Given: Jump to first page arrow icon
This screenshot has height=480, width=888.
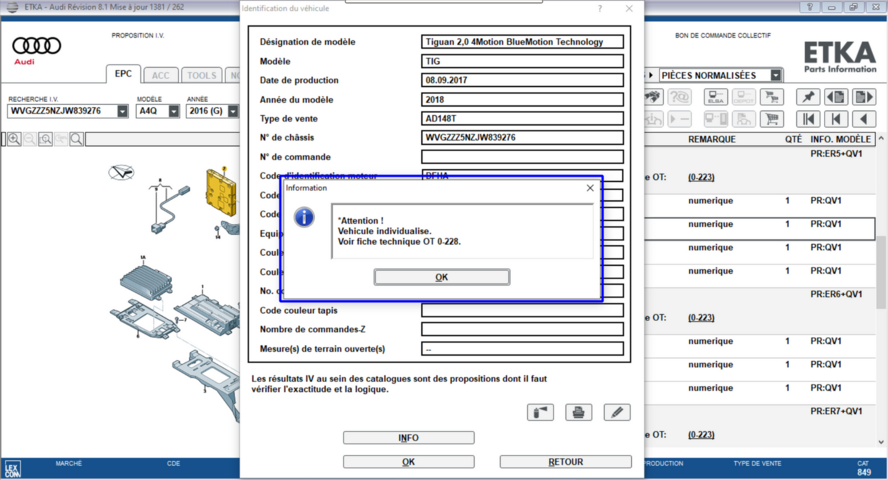Looking at the screenshot, I should click(807, 118).
